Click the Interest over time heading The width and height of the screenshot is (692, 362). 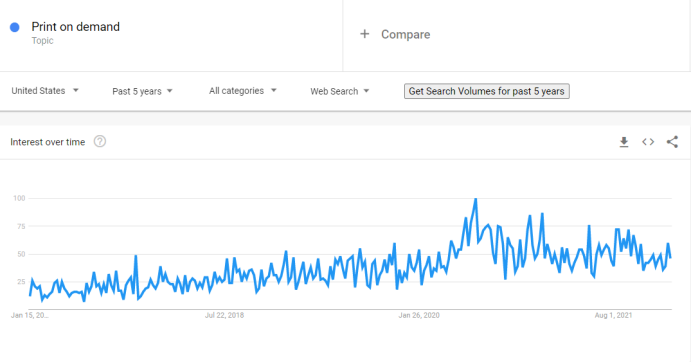point(48,142)
